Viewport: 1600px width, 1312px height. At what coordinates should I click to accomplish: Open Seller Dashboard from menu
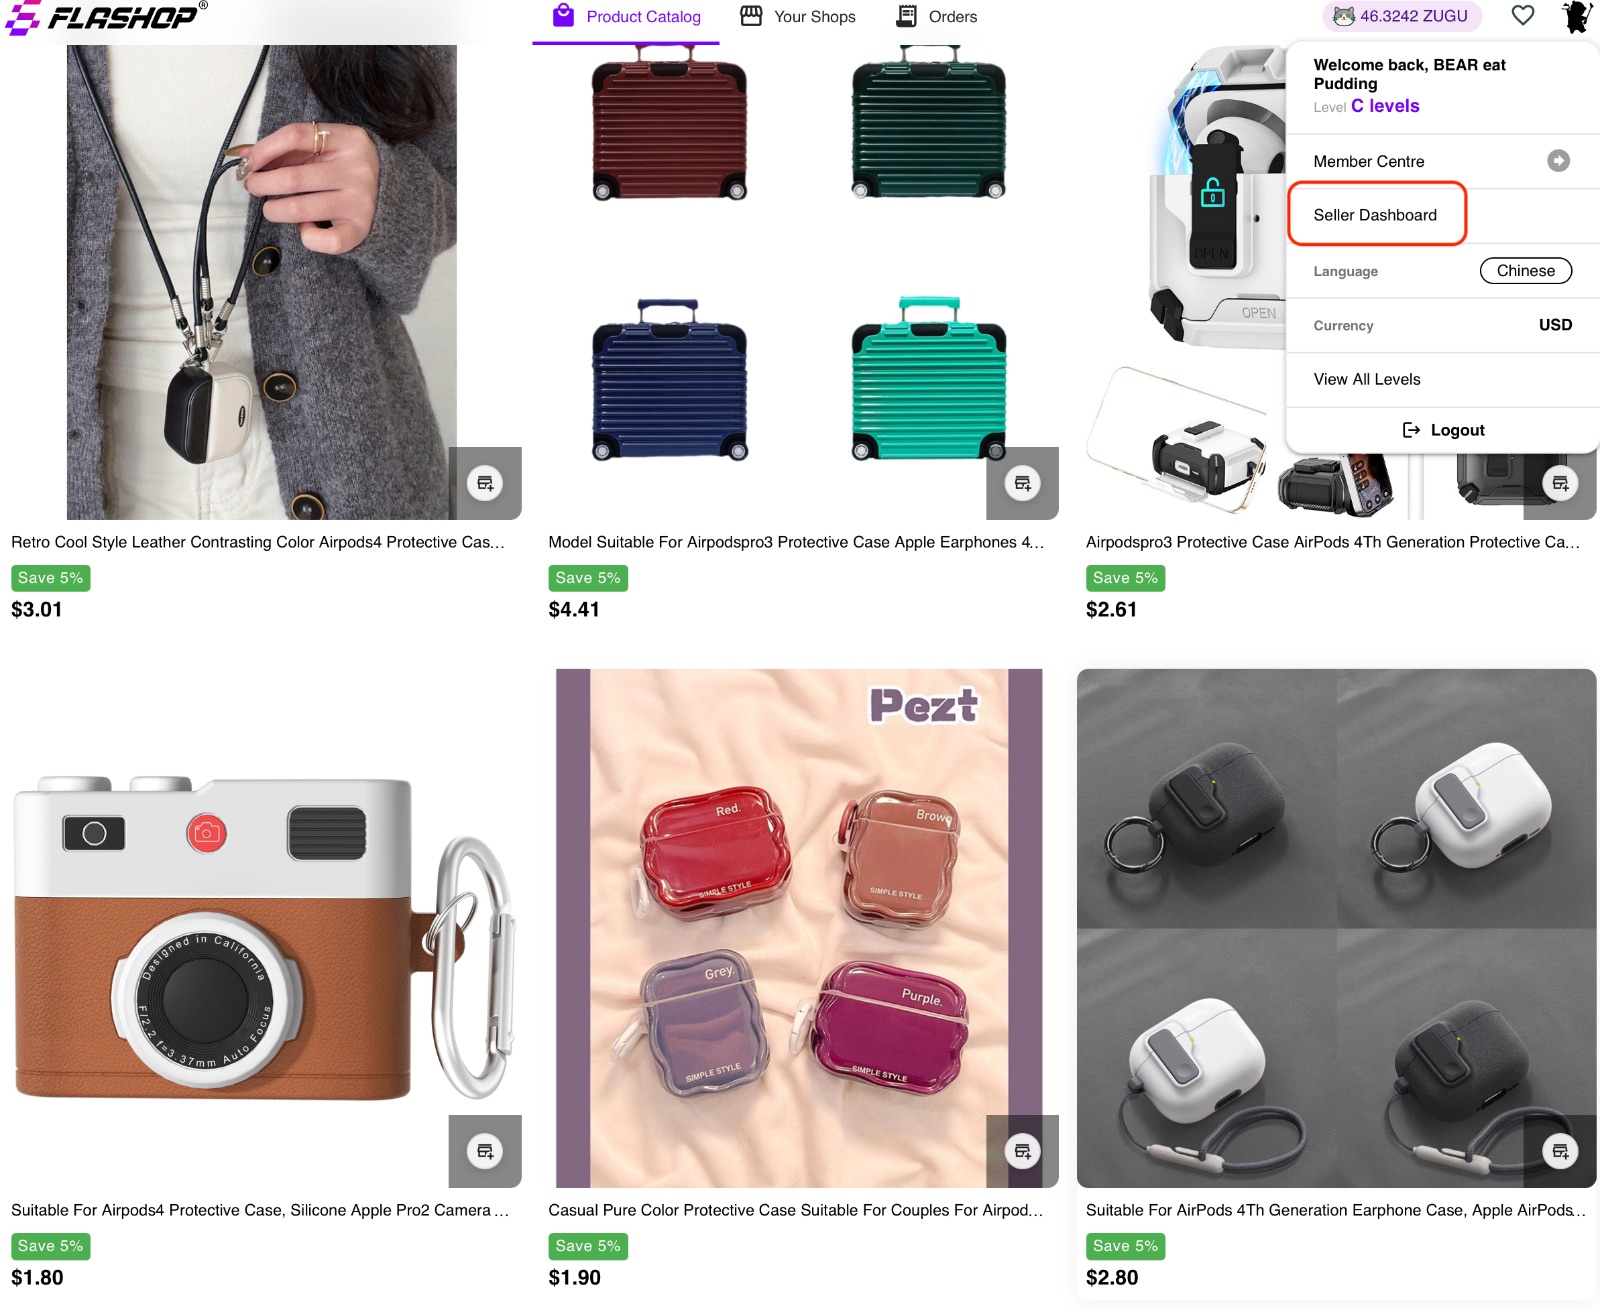click(x=1375, y=215)
